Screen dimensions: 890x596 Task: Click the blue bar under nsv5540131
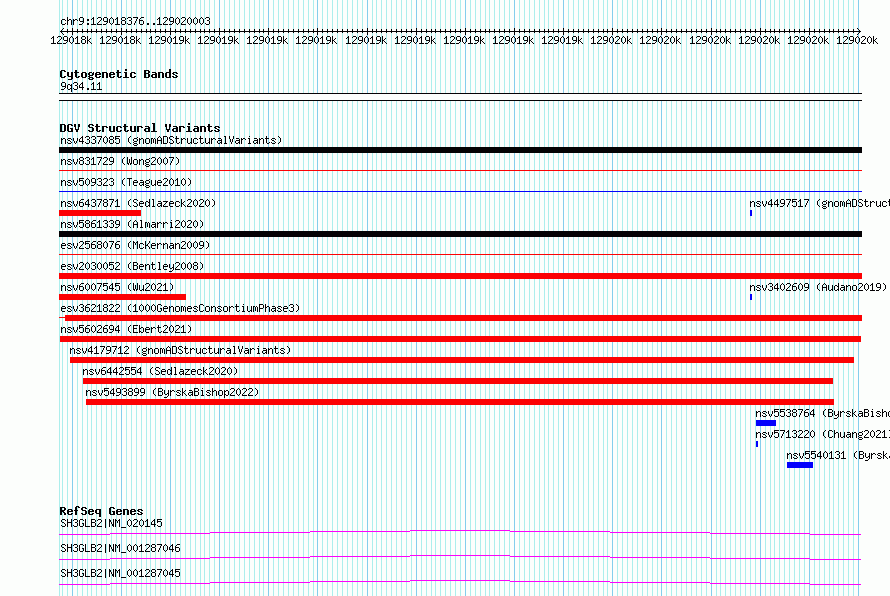[800, 465]
